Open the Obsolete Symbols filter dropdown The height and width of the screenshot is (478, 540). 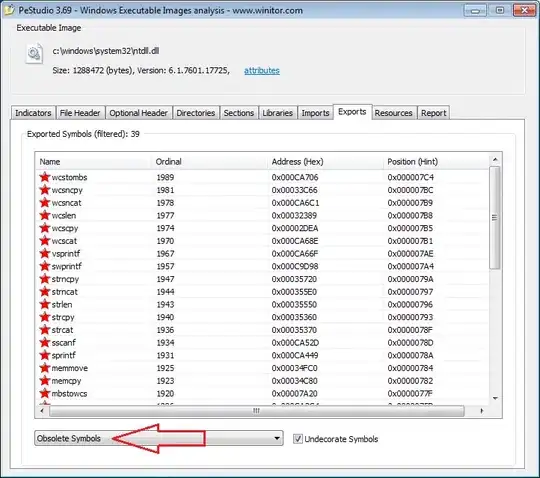[x=159, y=438]
